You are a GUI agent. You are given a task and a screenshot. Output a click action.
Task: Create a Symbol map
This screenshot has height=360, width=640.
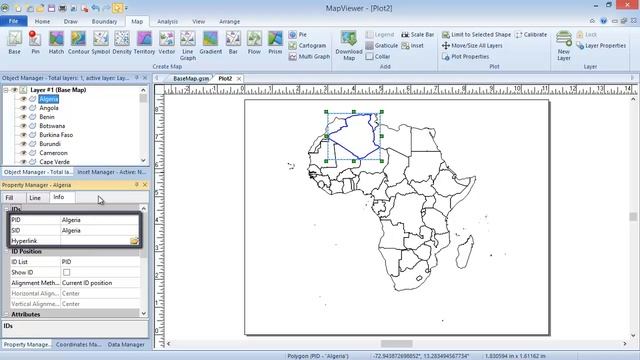(x=100, y=42)
